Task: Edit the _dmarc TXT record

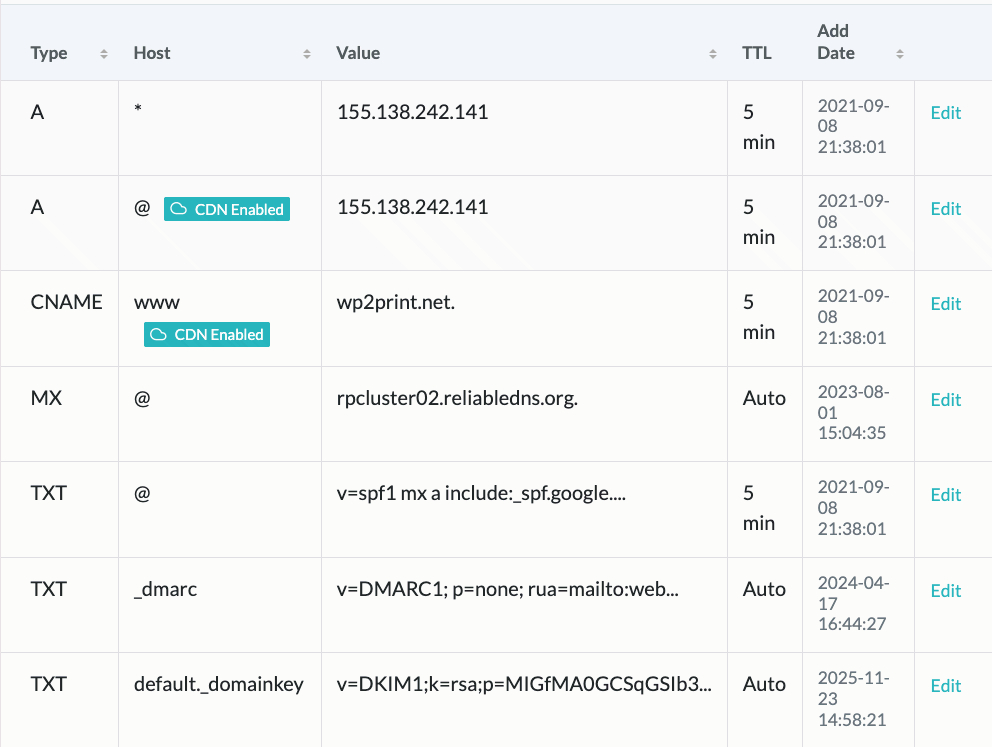Action: click(x=945, y=590)
